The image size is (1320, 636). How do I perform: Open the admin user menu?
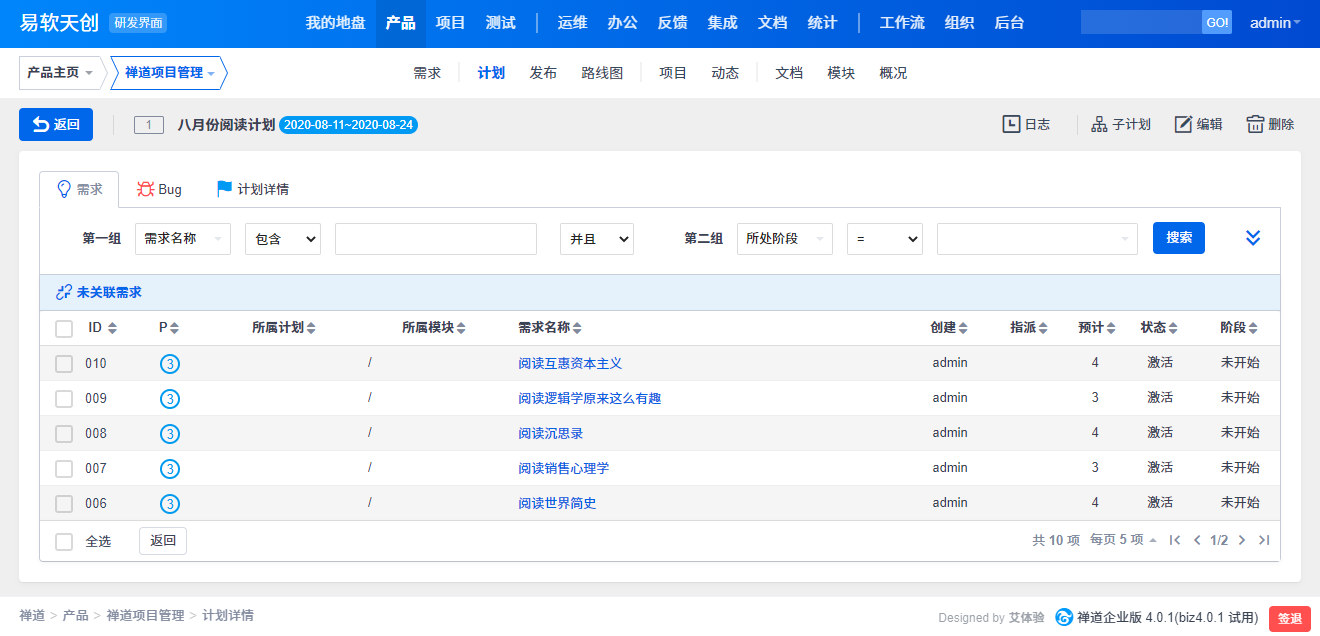(x=1275, y=23)
